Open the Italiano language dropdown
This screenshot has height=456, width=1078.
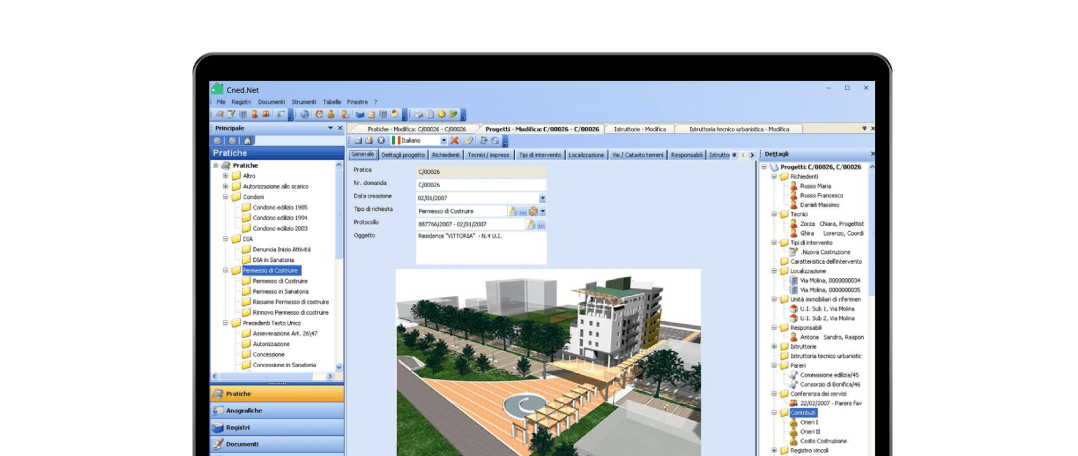[443, 141]
